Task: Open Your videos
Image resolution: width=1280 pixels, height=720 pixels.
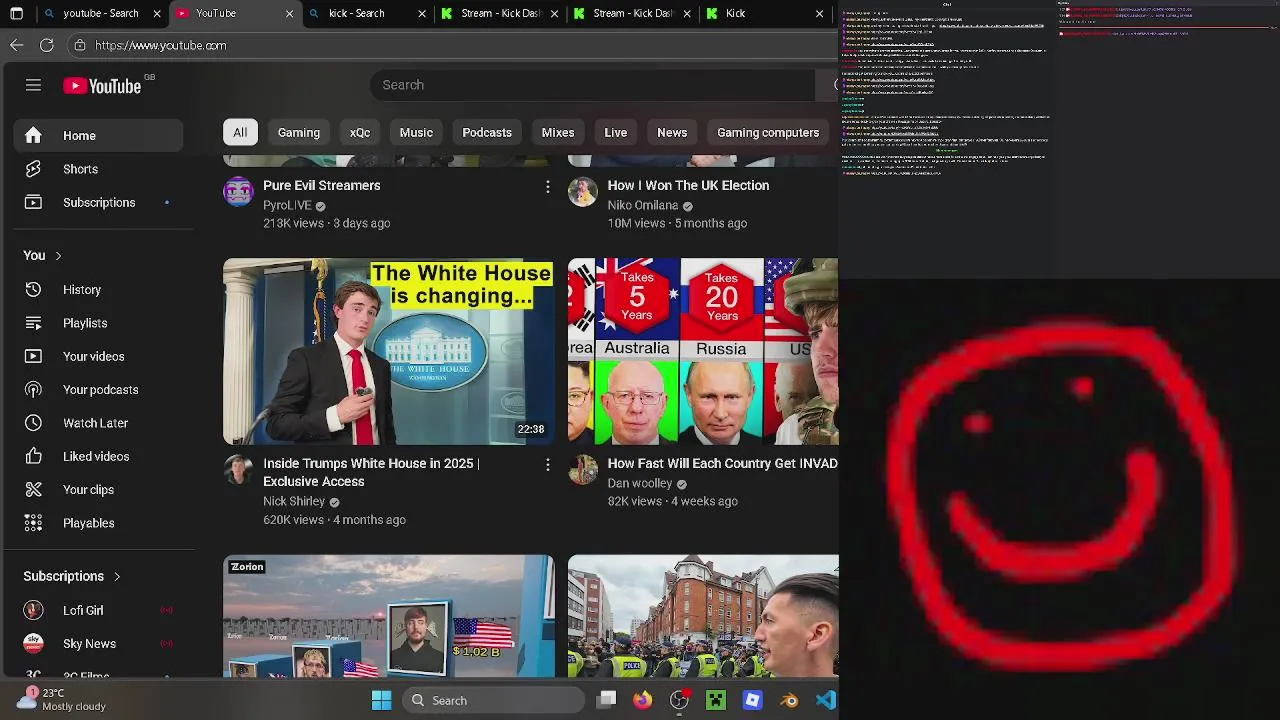Action: pos(98,356)
